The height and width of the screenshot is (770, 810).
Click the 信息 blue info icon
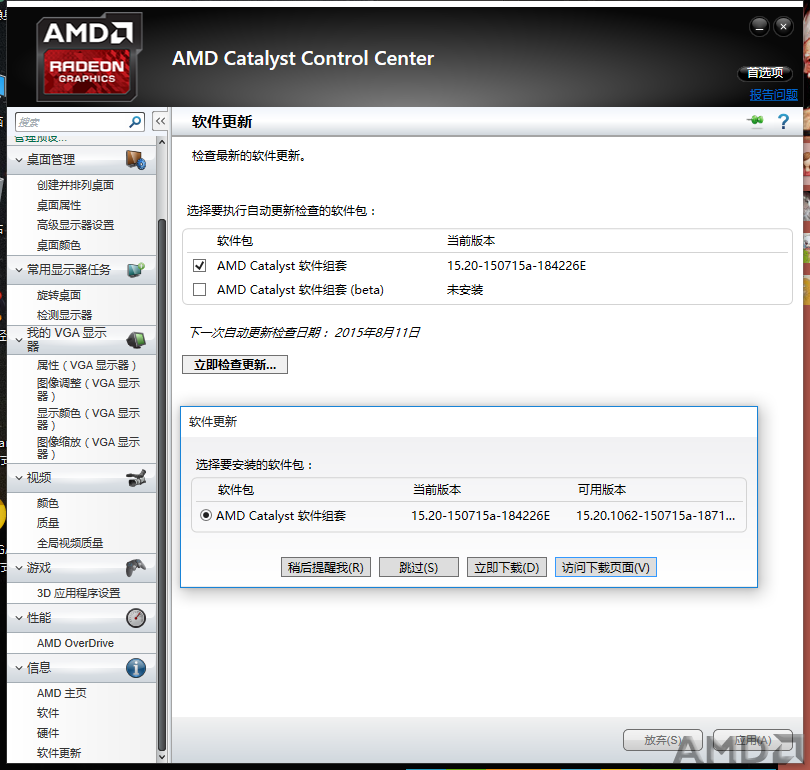tap(136, 668)
